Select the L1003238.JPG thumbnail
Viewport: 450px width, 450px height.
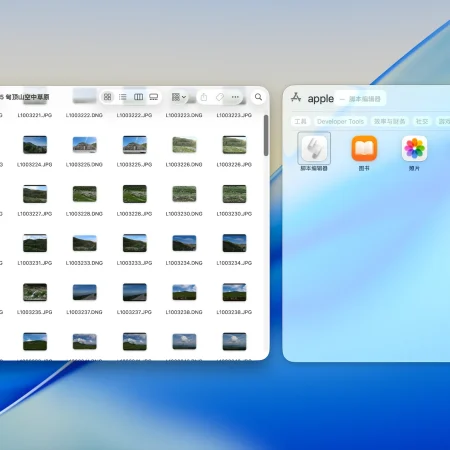click(234, 292)
